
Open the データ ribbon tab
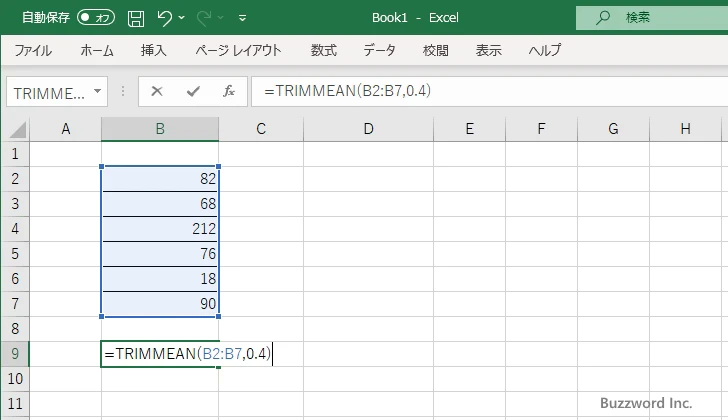point(379,50)
